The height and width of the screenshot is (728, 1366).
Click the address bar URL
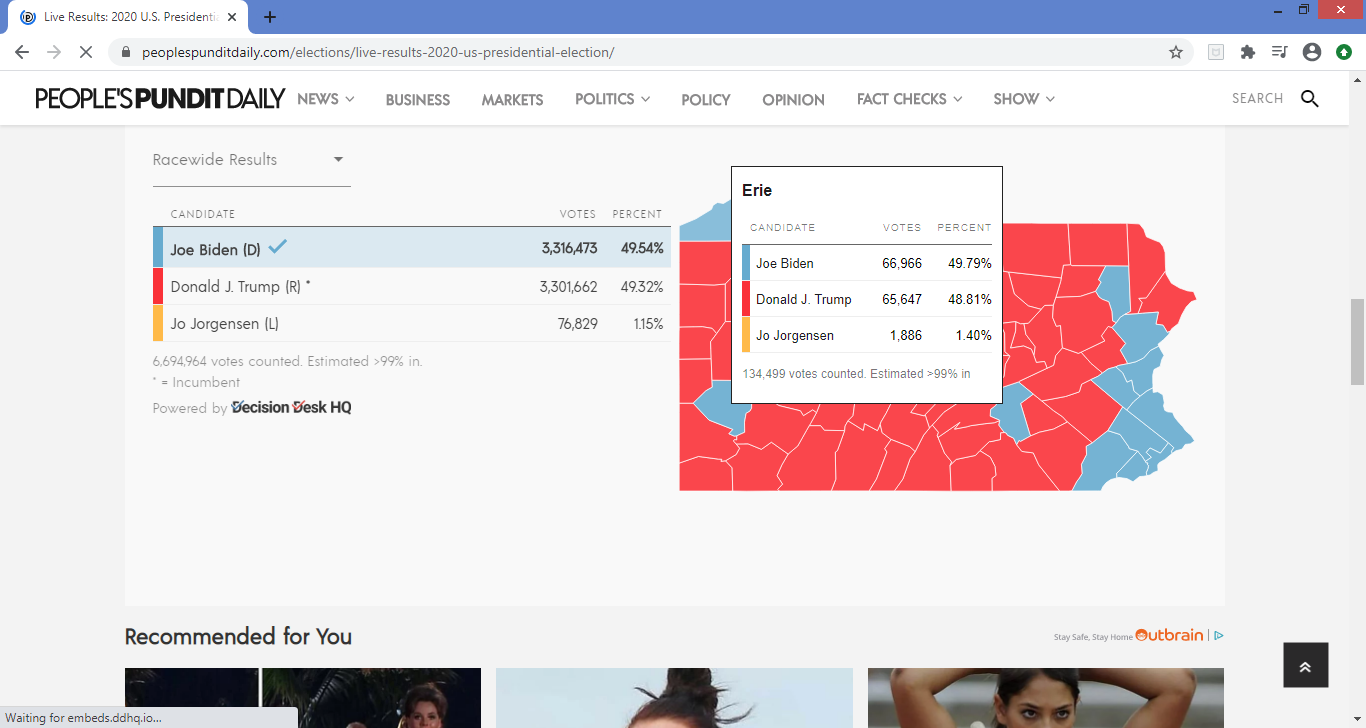(x=378, y=52)
